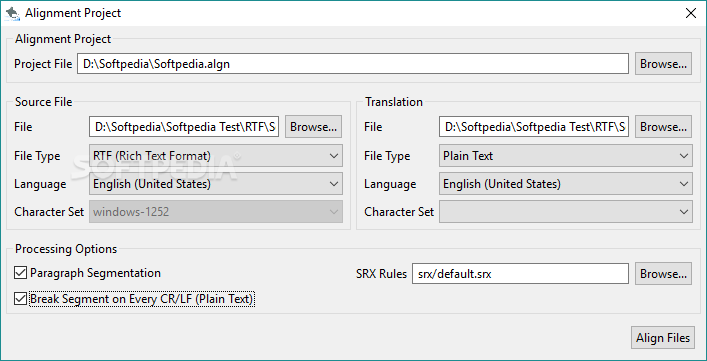The image size is (707, 361).
Task: Open the Translation Language dropdown
Action: [566, 184]
